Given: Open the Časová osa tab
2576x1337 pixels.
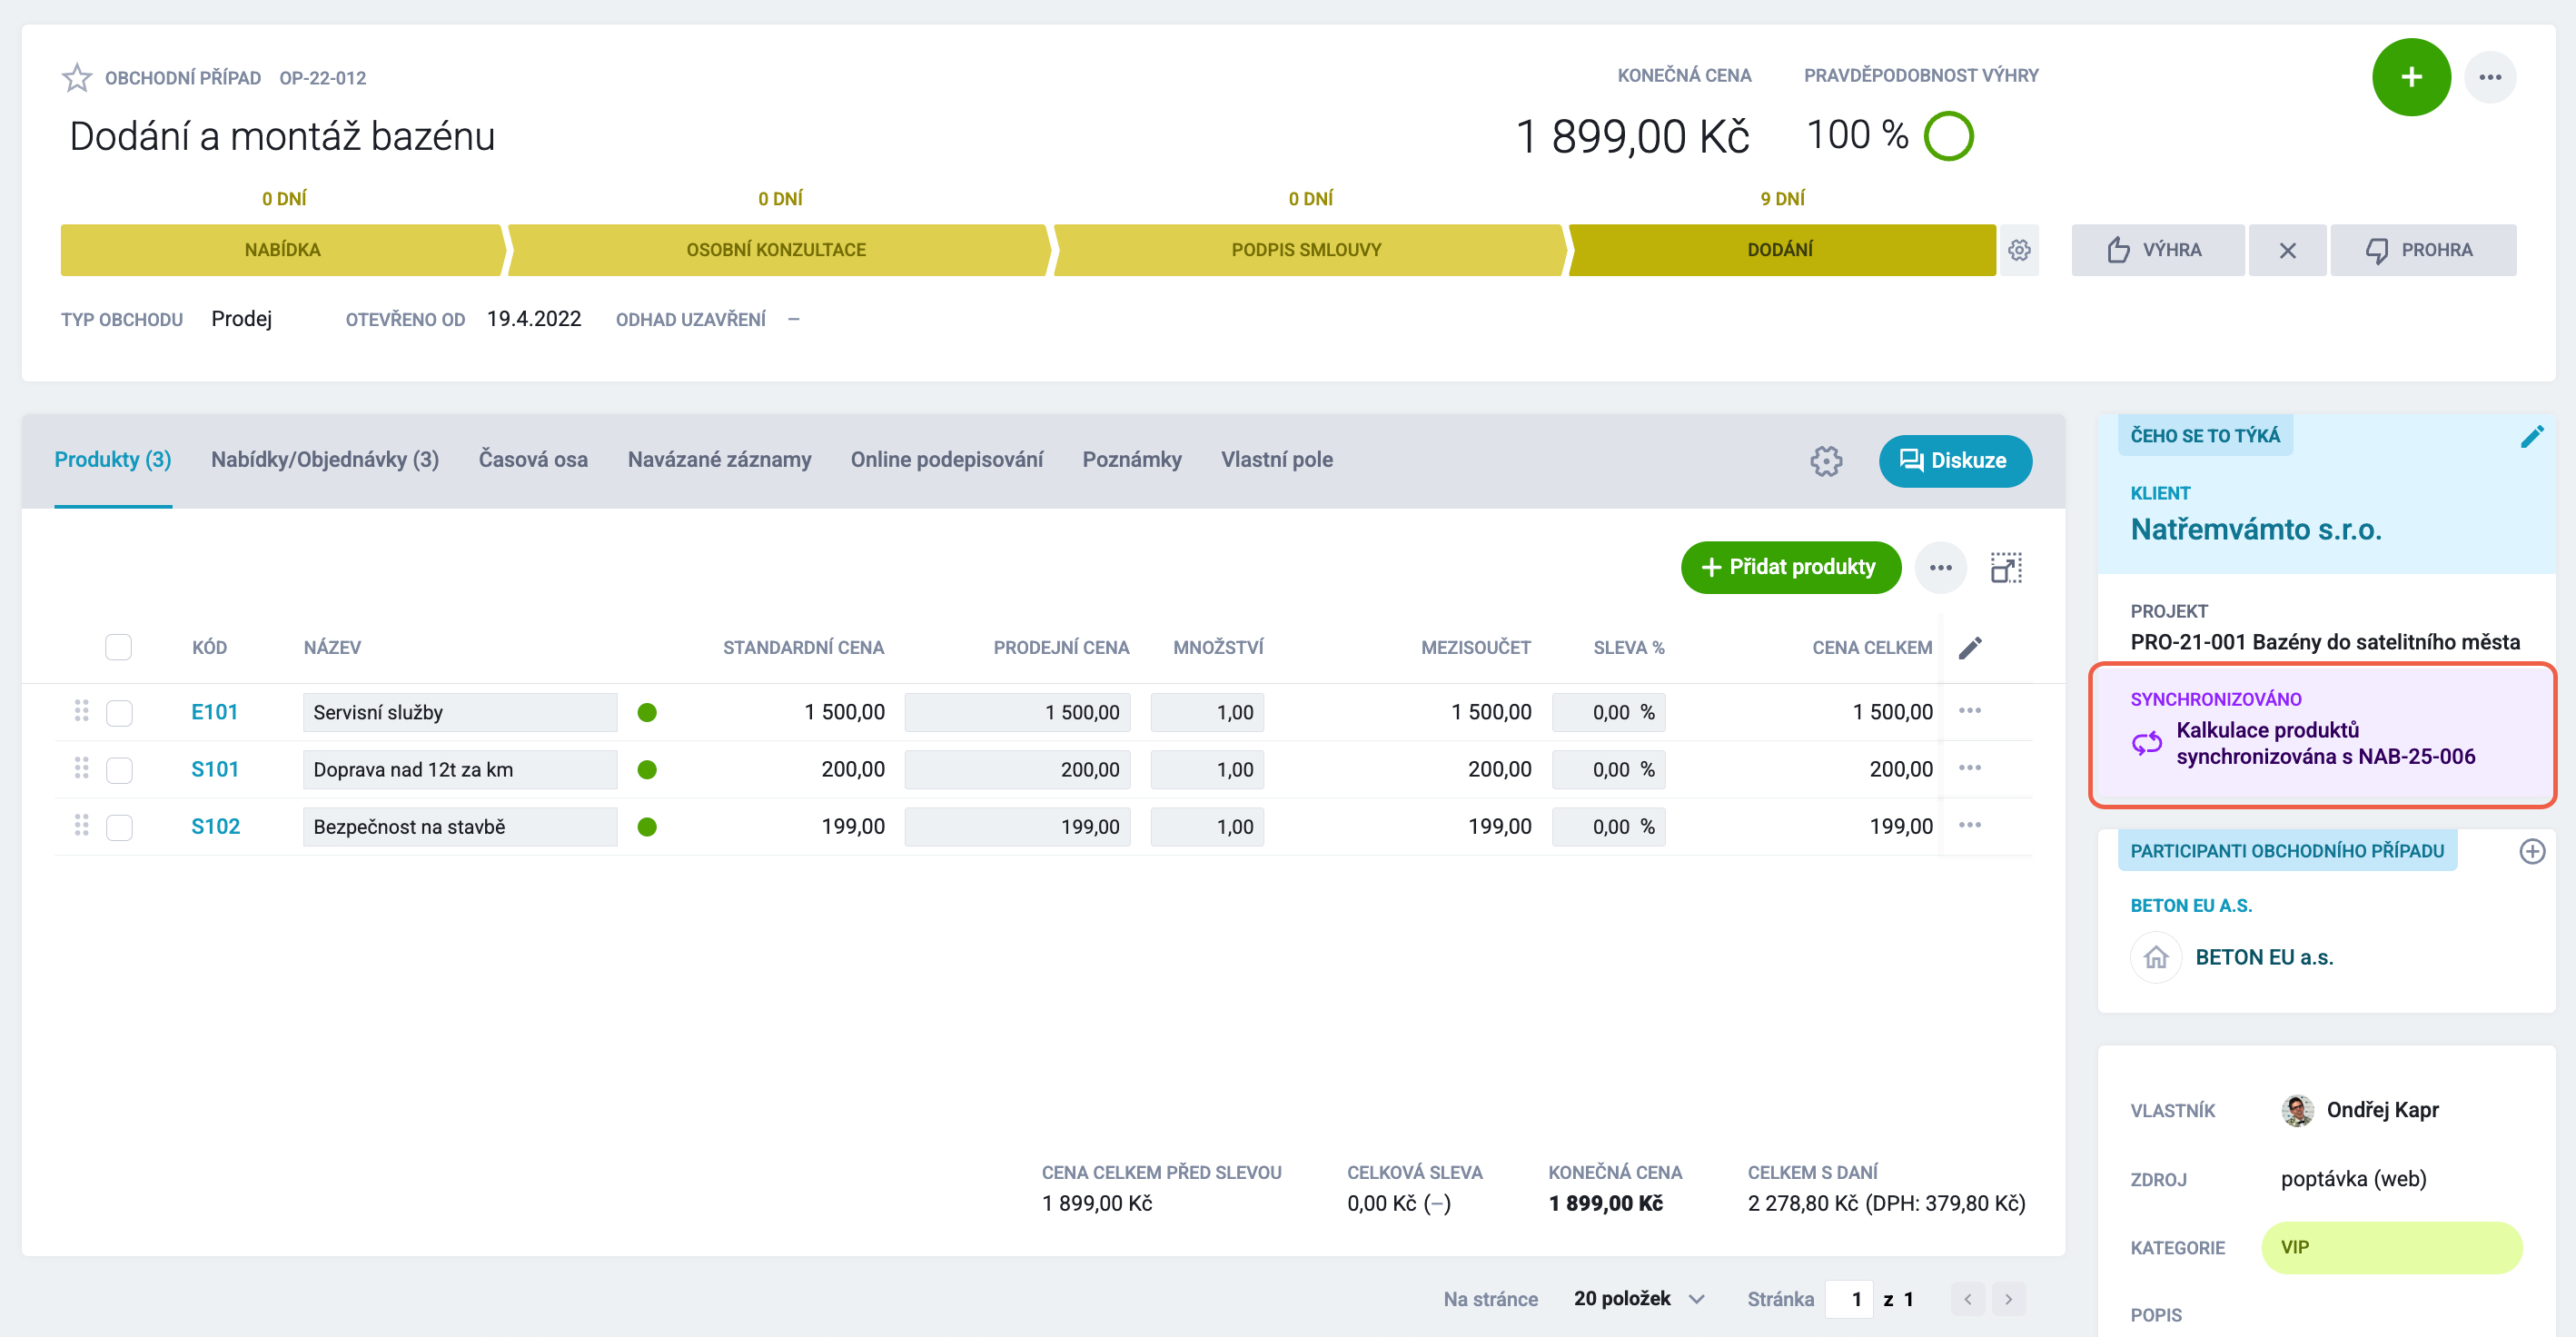Looking at the screenshot, I should [533, 460].
